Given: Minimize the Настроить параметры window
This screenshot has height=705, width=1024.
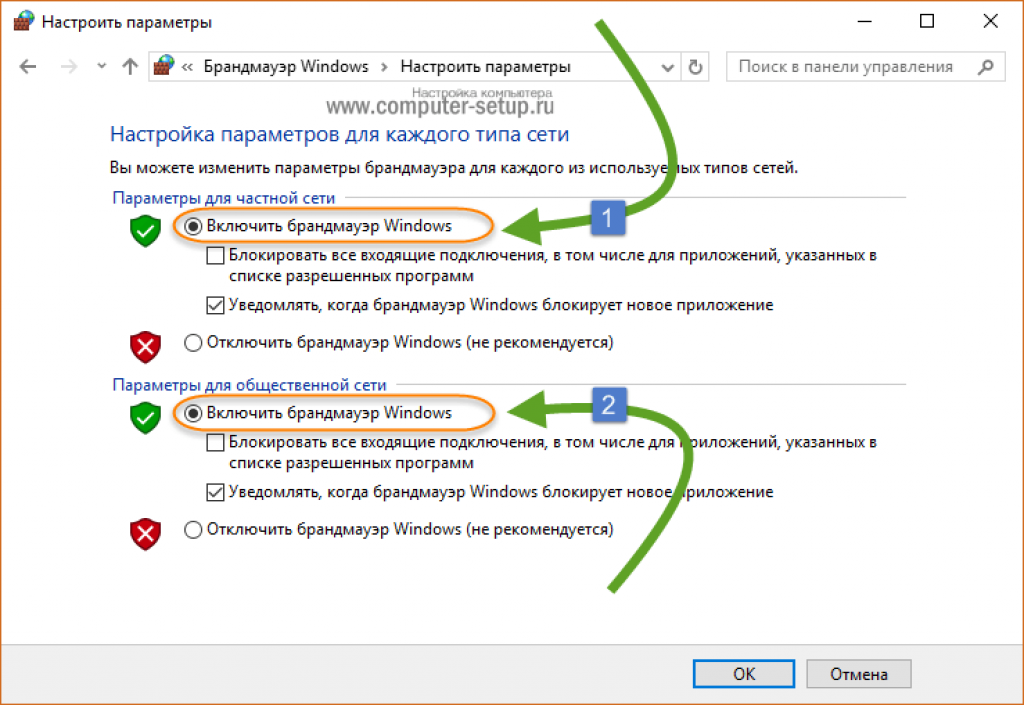Looking at the screenshot, I should tap(865, 22).
